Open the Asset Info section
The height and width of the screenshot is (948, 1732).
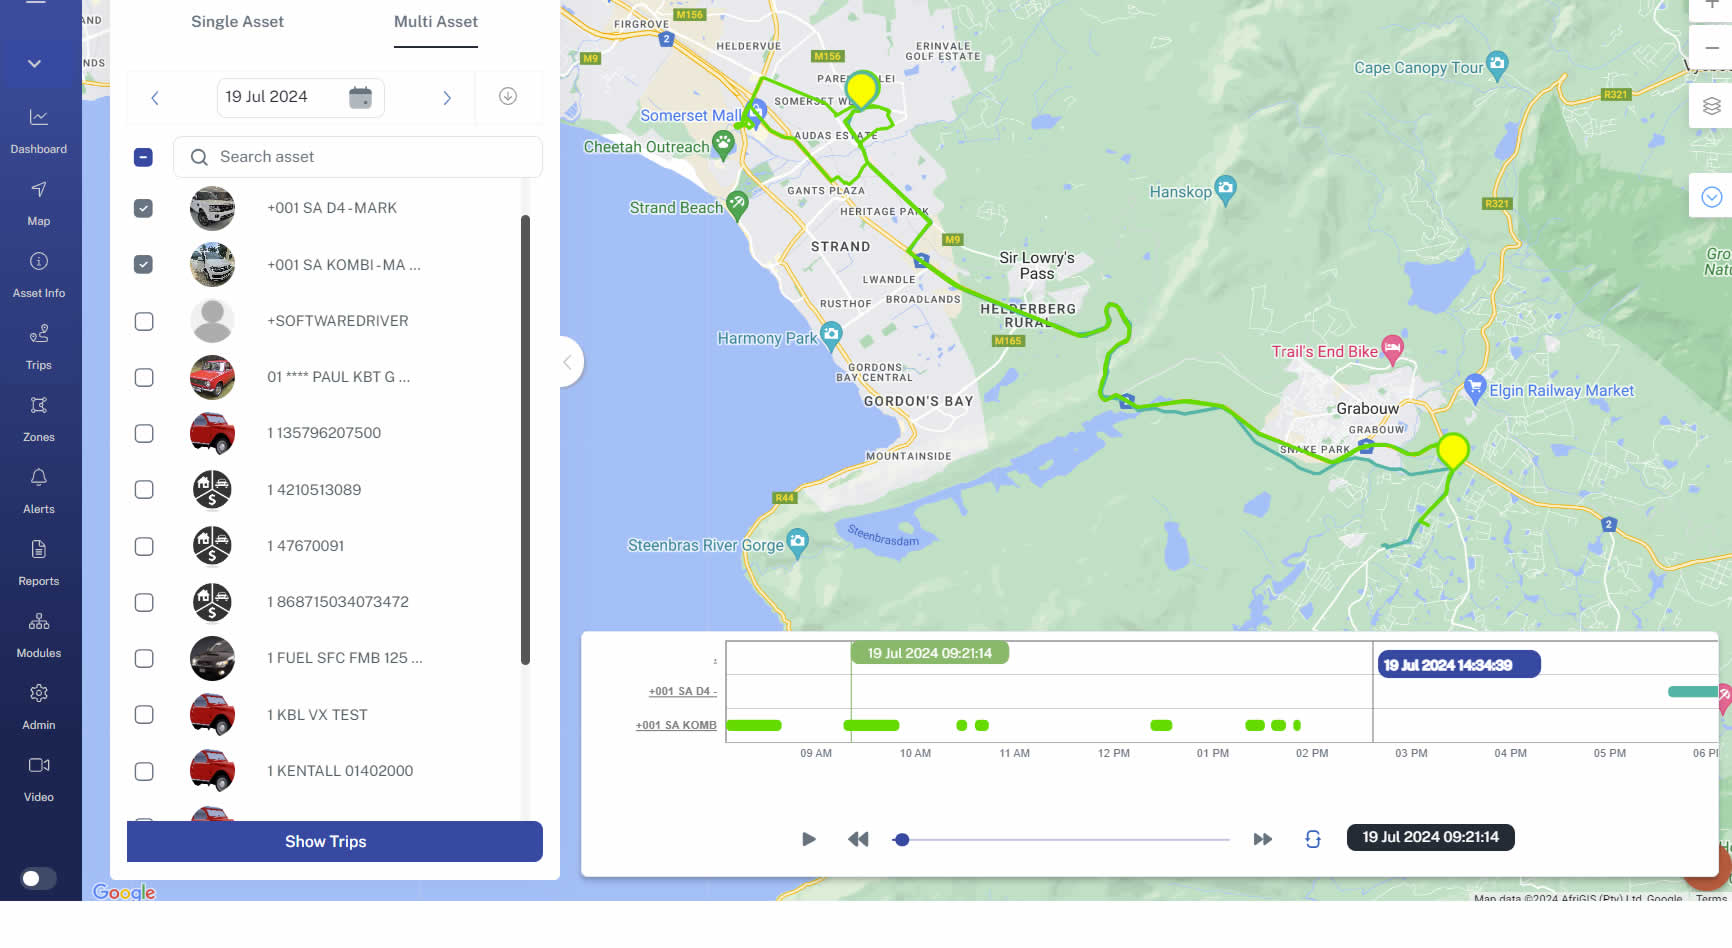pyautogui.click(x=39, y=272)
